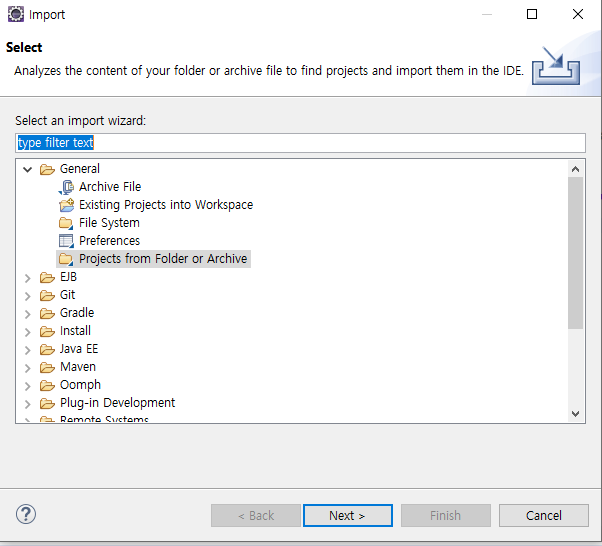Select Existing Projects into Workspace
Image resolution: width=602 pixels, height=546 pixels.
click(x=166, y=205)
